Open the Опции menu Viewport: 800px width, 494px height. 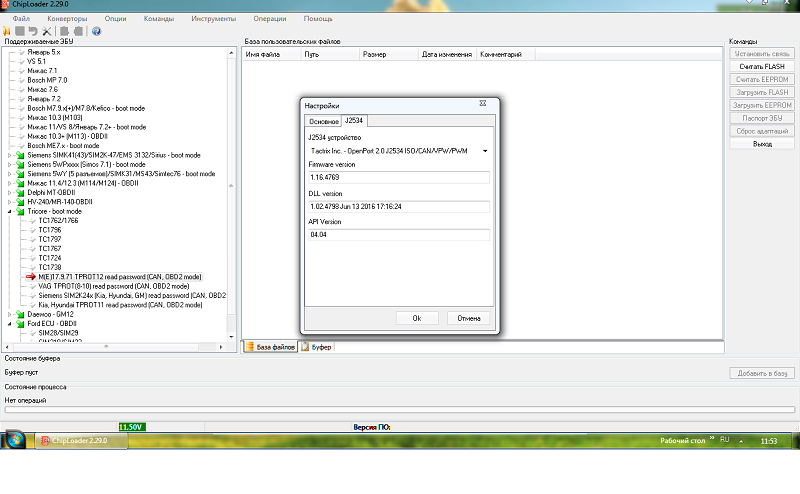pos(116,19)
